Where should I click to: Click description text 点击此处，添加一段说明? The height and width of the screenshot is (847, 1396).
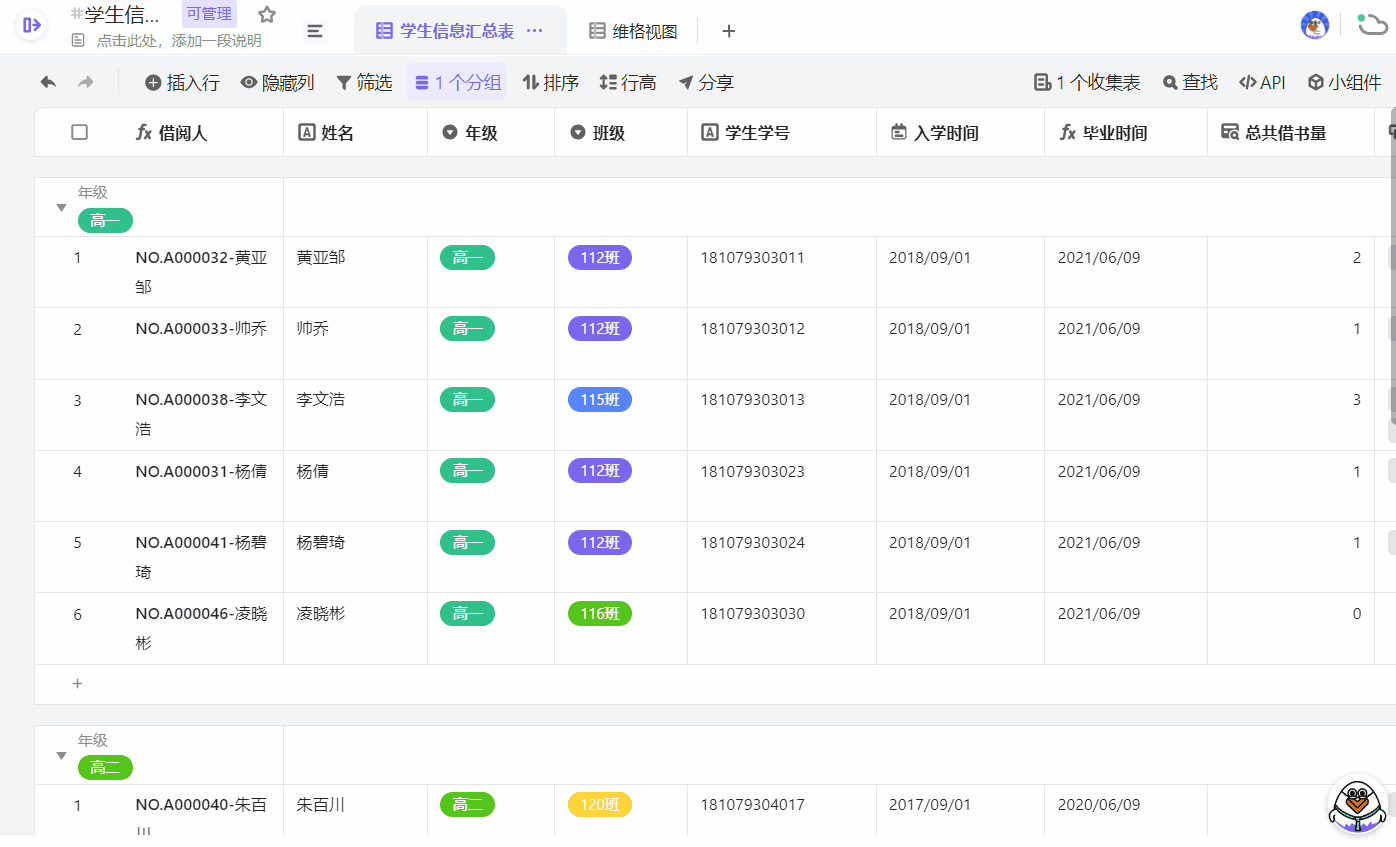point(179,41)
